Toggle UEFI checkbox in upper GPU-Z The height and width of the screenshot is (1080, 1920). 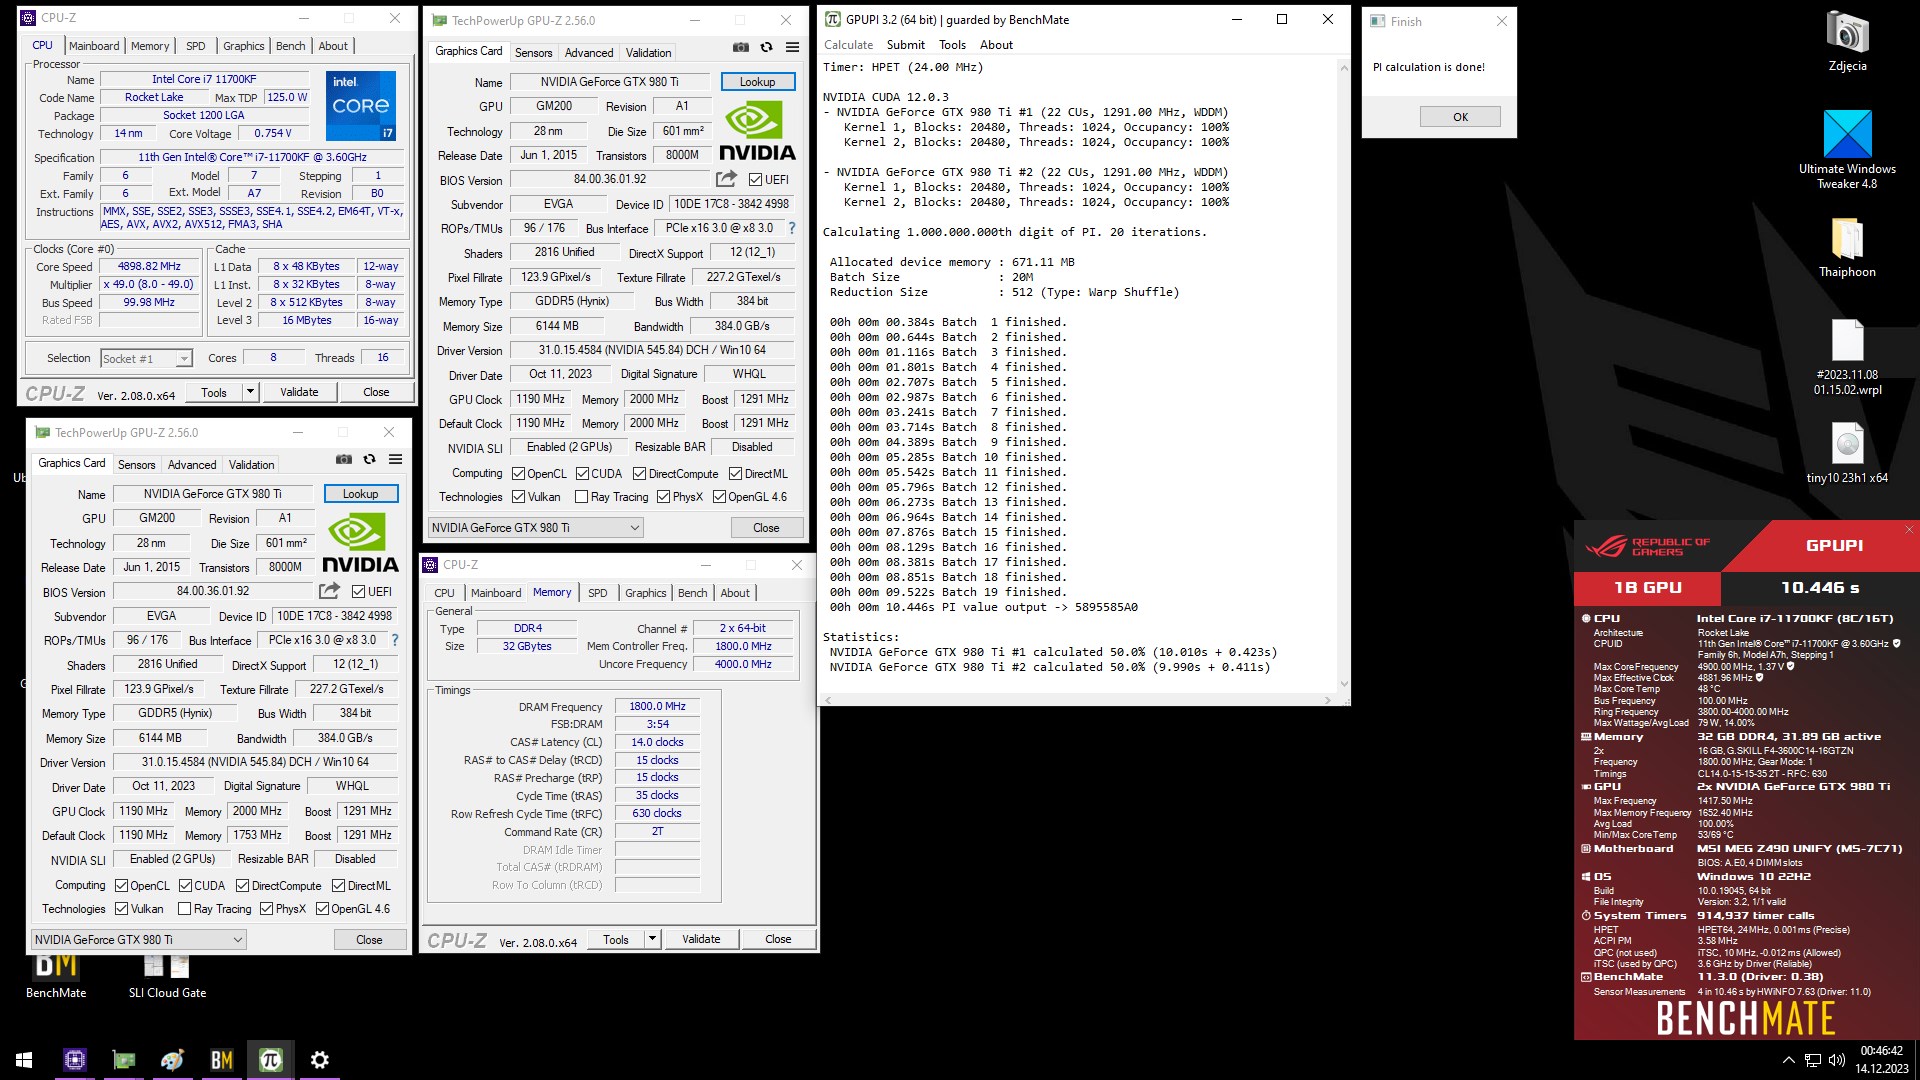pyautogui.click(x=755, y=180)
